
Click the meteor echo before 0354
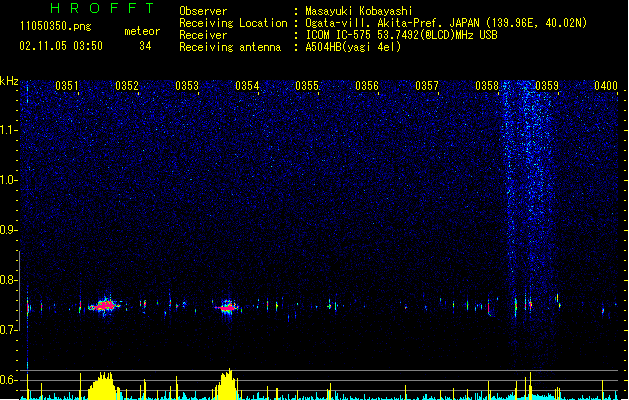227,307
